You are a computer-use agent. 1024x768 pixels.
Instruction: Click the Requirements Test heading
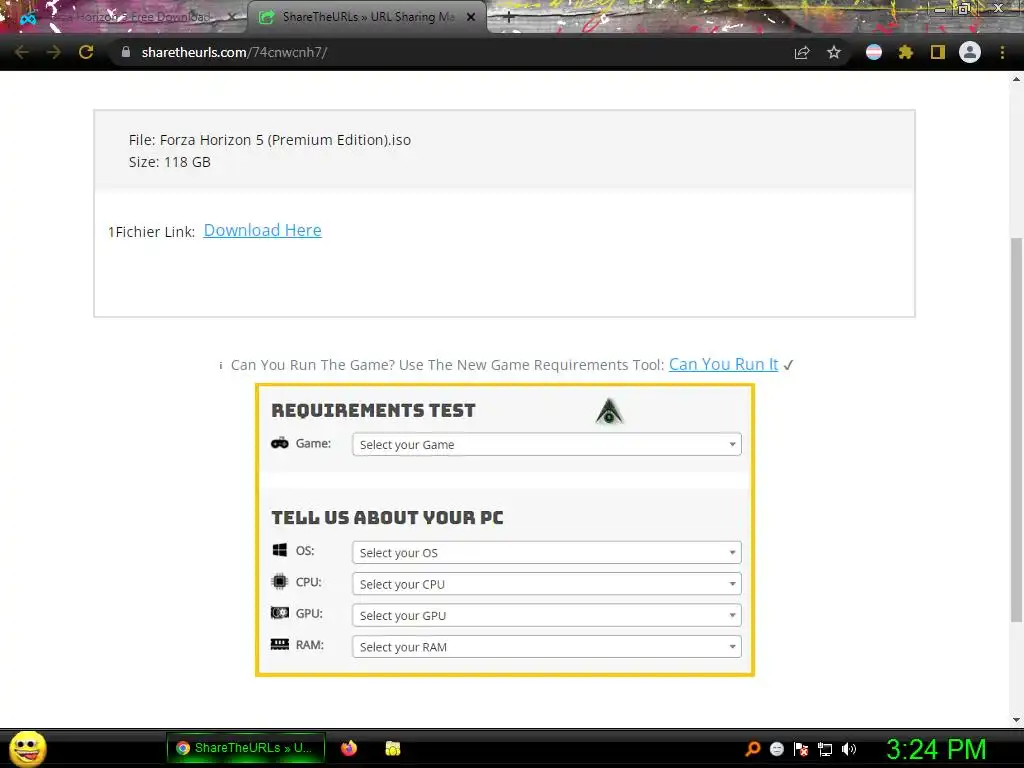click(x=374, y=410)
